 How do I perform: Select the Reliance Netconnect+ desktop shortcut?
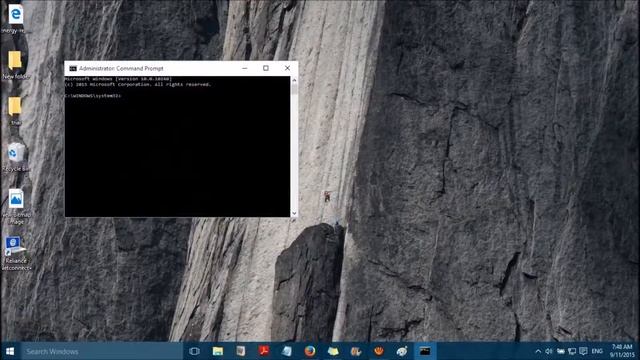tap(16, 253)
